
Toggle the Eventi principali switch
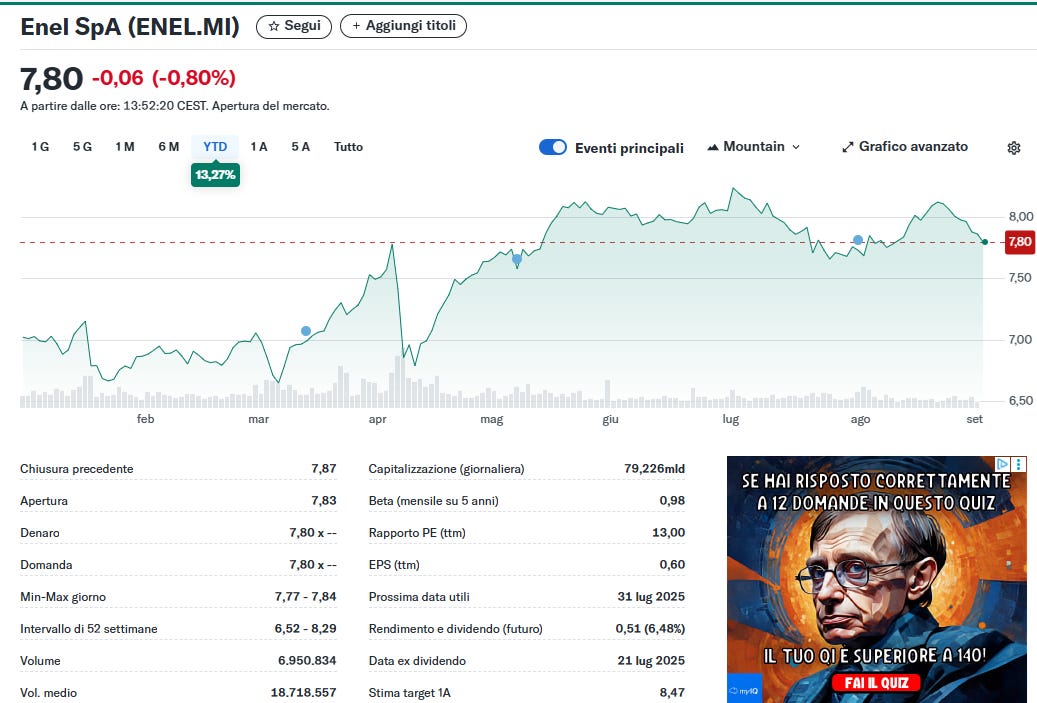553,147
